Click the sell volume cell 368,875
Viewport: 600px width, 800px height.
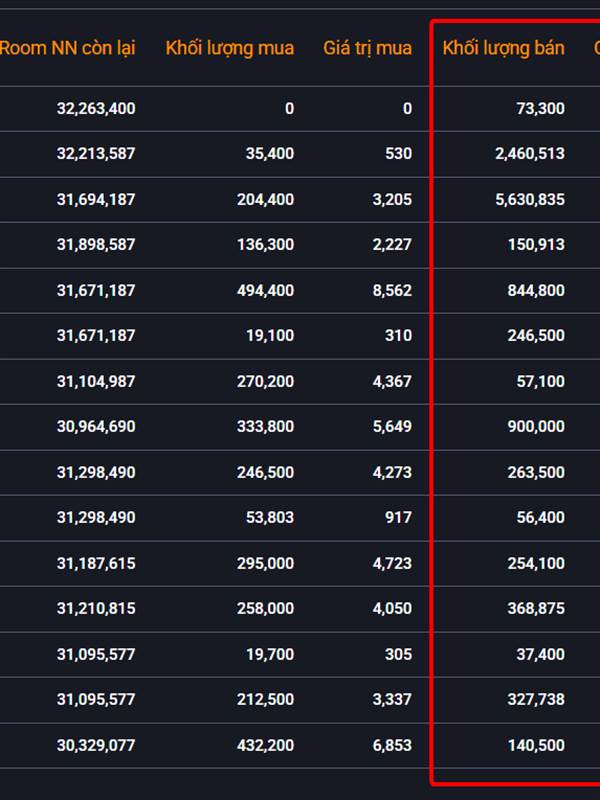tap(536, 608)
